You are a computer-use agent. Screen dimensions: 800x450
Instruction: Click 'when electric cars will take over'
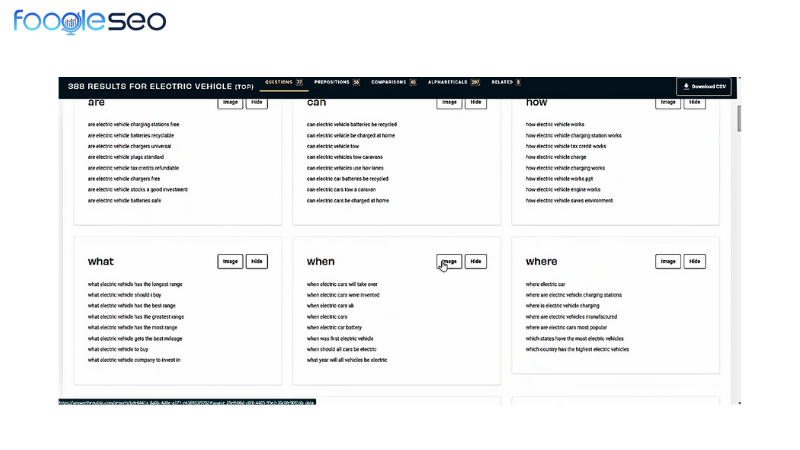point(342,284)
